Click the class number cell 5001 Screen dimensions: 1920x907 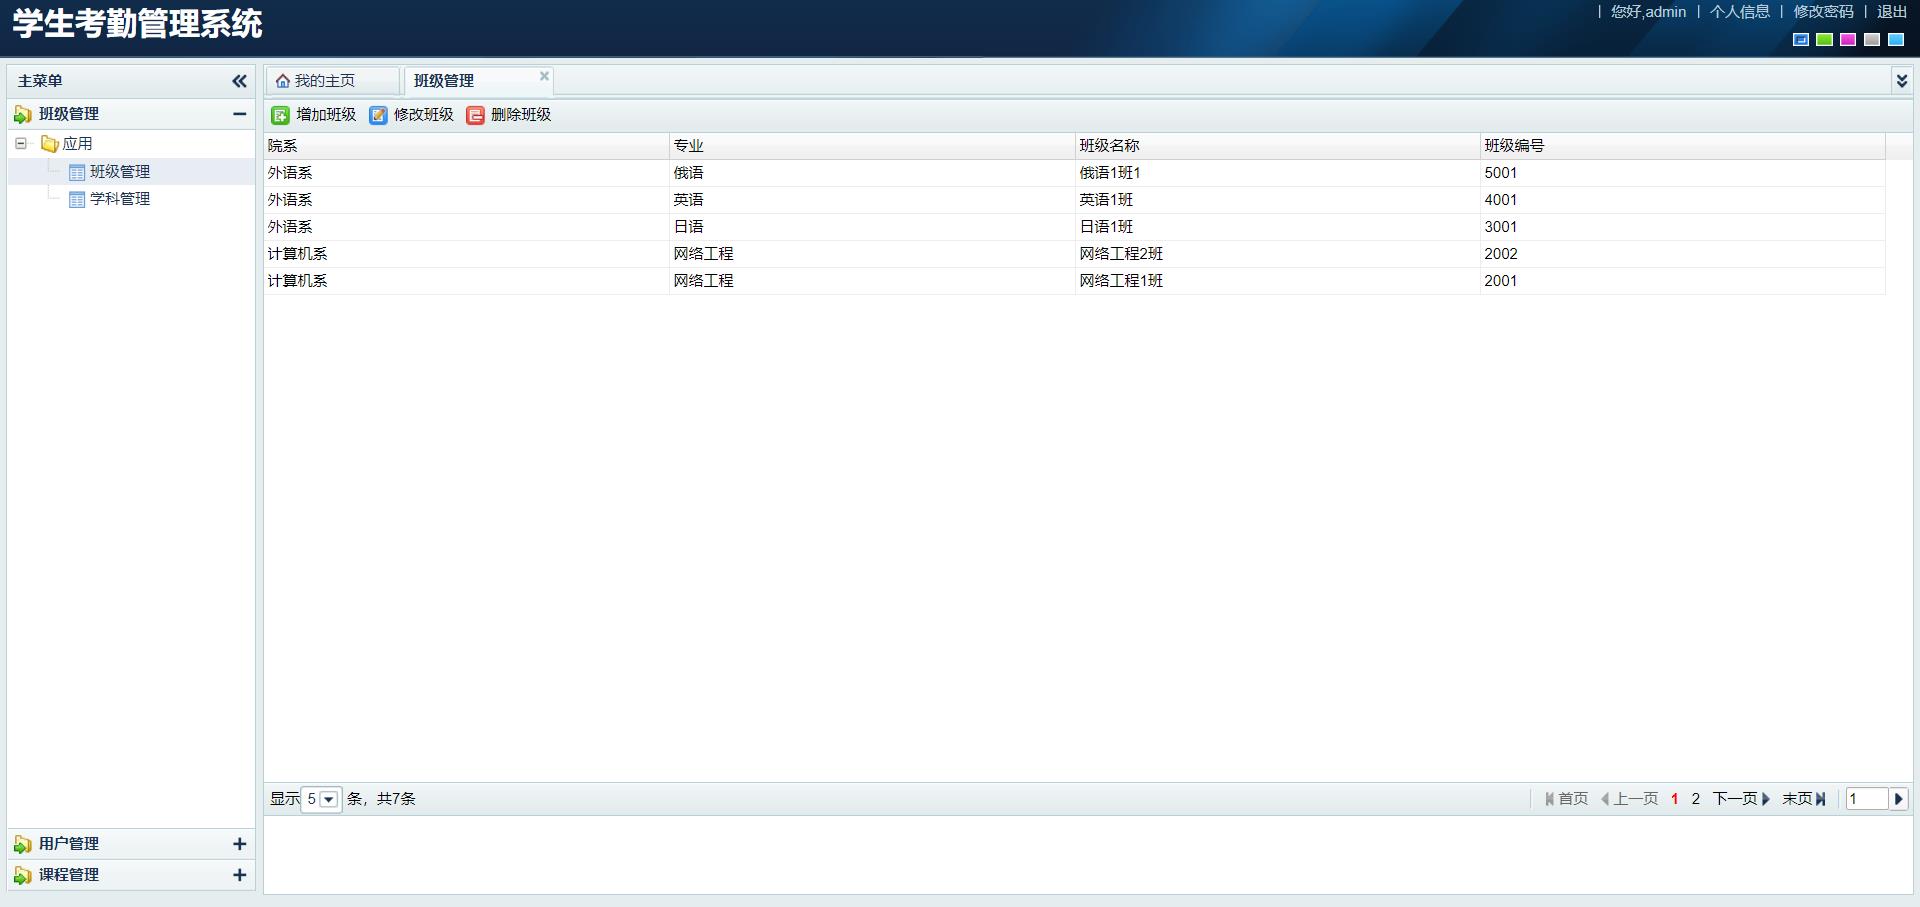coord(1682,173)
